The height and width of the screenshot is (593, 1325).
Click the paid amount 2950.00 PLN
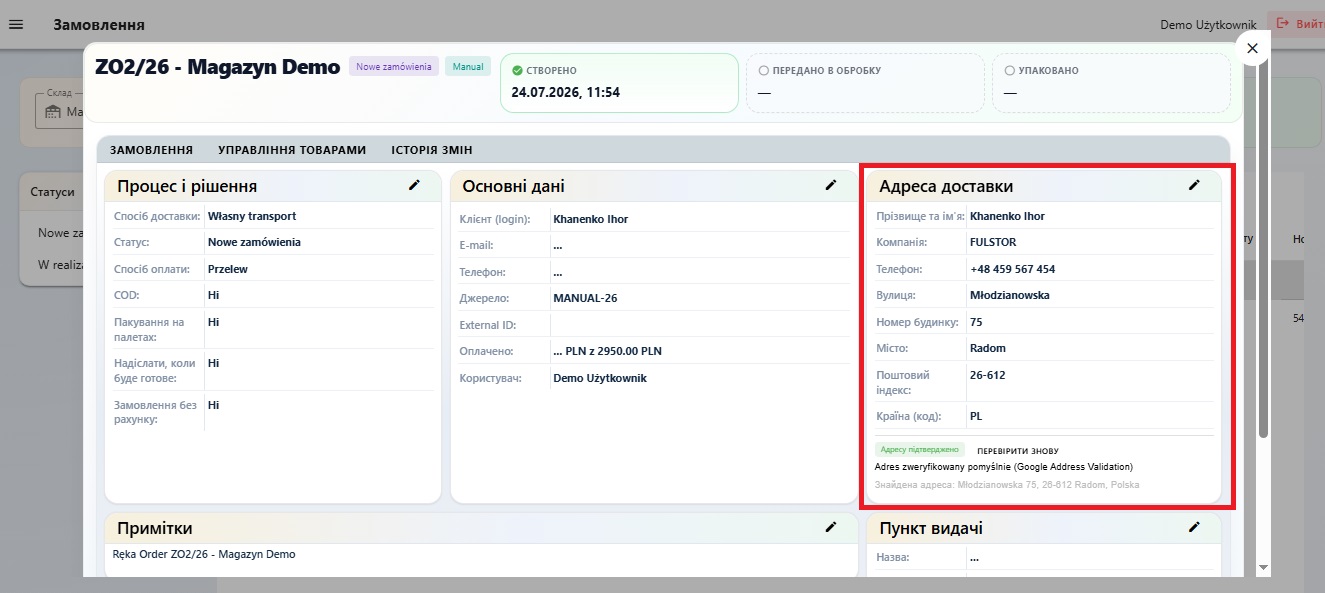point(607,351)
